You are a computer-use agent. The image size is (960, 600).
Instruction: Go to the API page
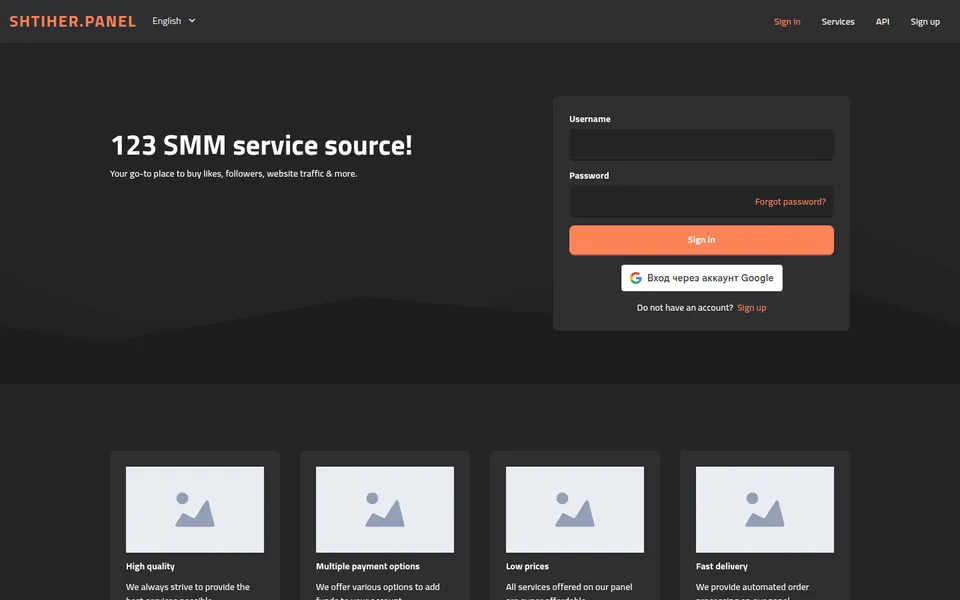(882, 21)
